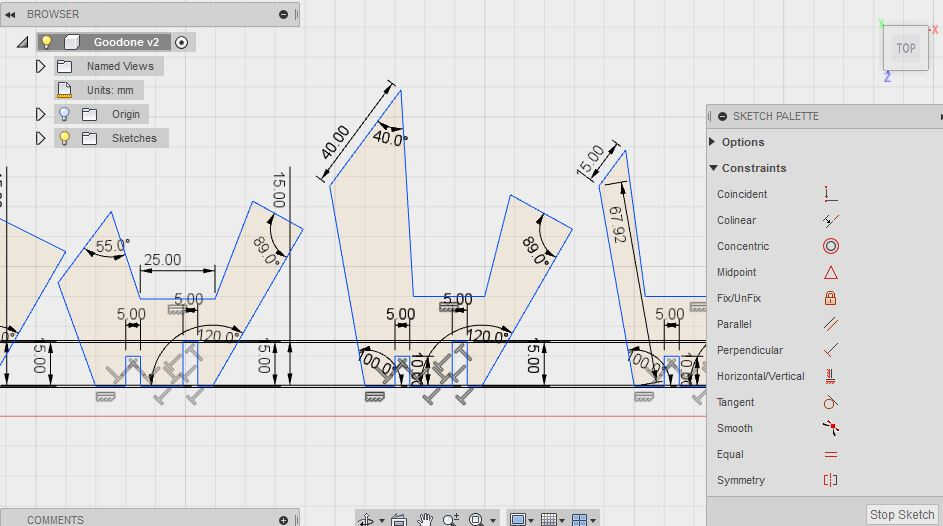Open the Orbit tool dropdown arrow
943x526 pixels.
[x=381, y=521]
